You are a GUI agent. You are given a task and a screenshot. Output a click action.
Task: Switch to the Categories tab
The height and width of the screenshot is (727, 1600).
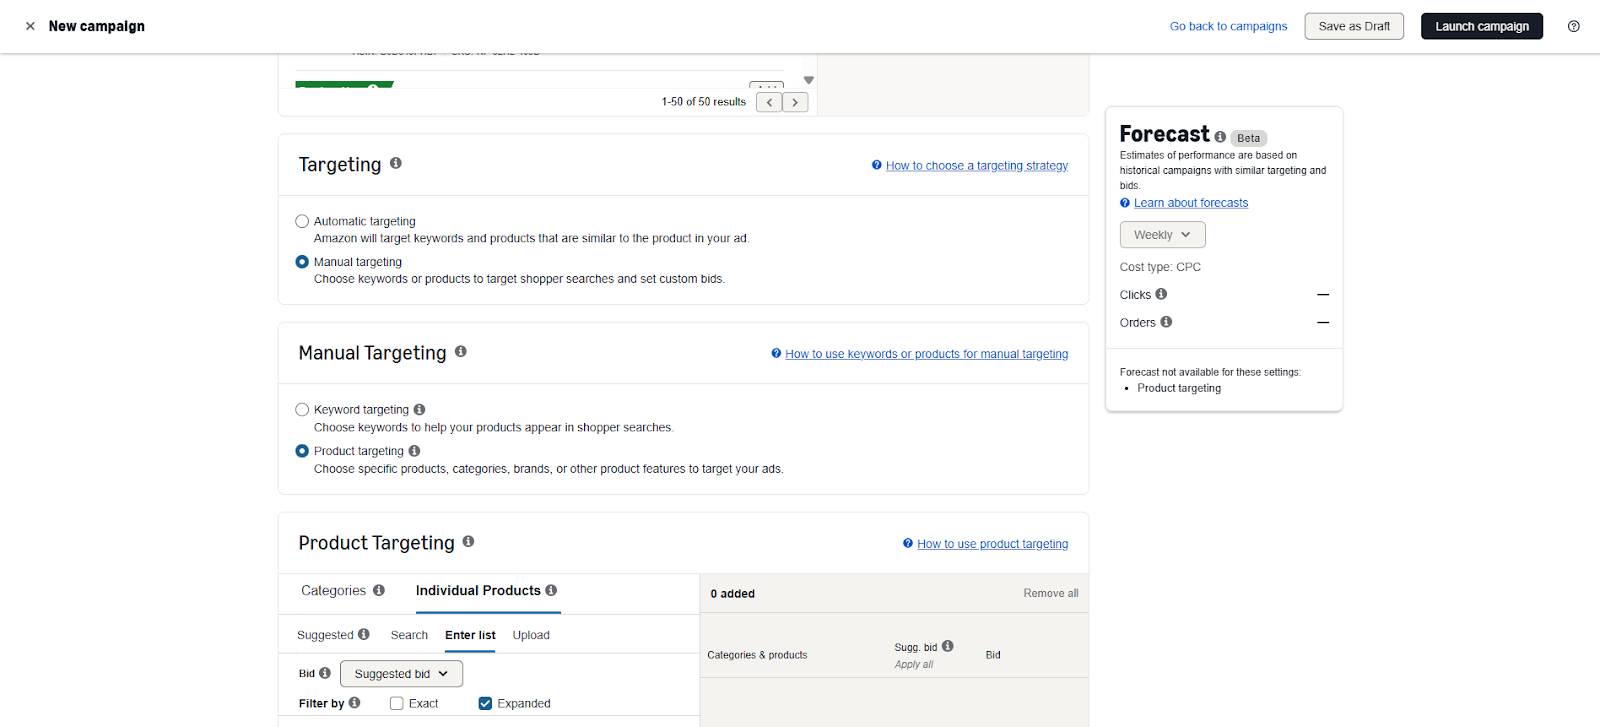(334, 591)
